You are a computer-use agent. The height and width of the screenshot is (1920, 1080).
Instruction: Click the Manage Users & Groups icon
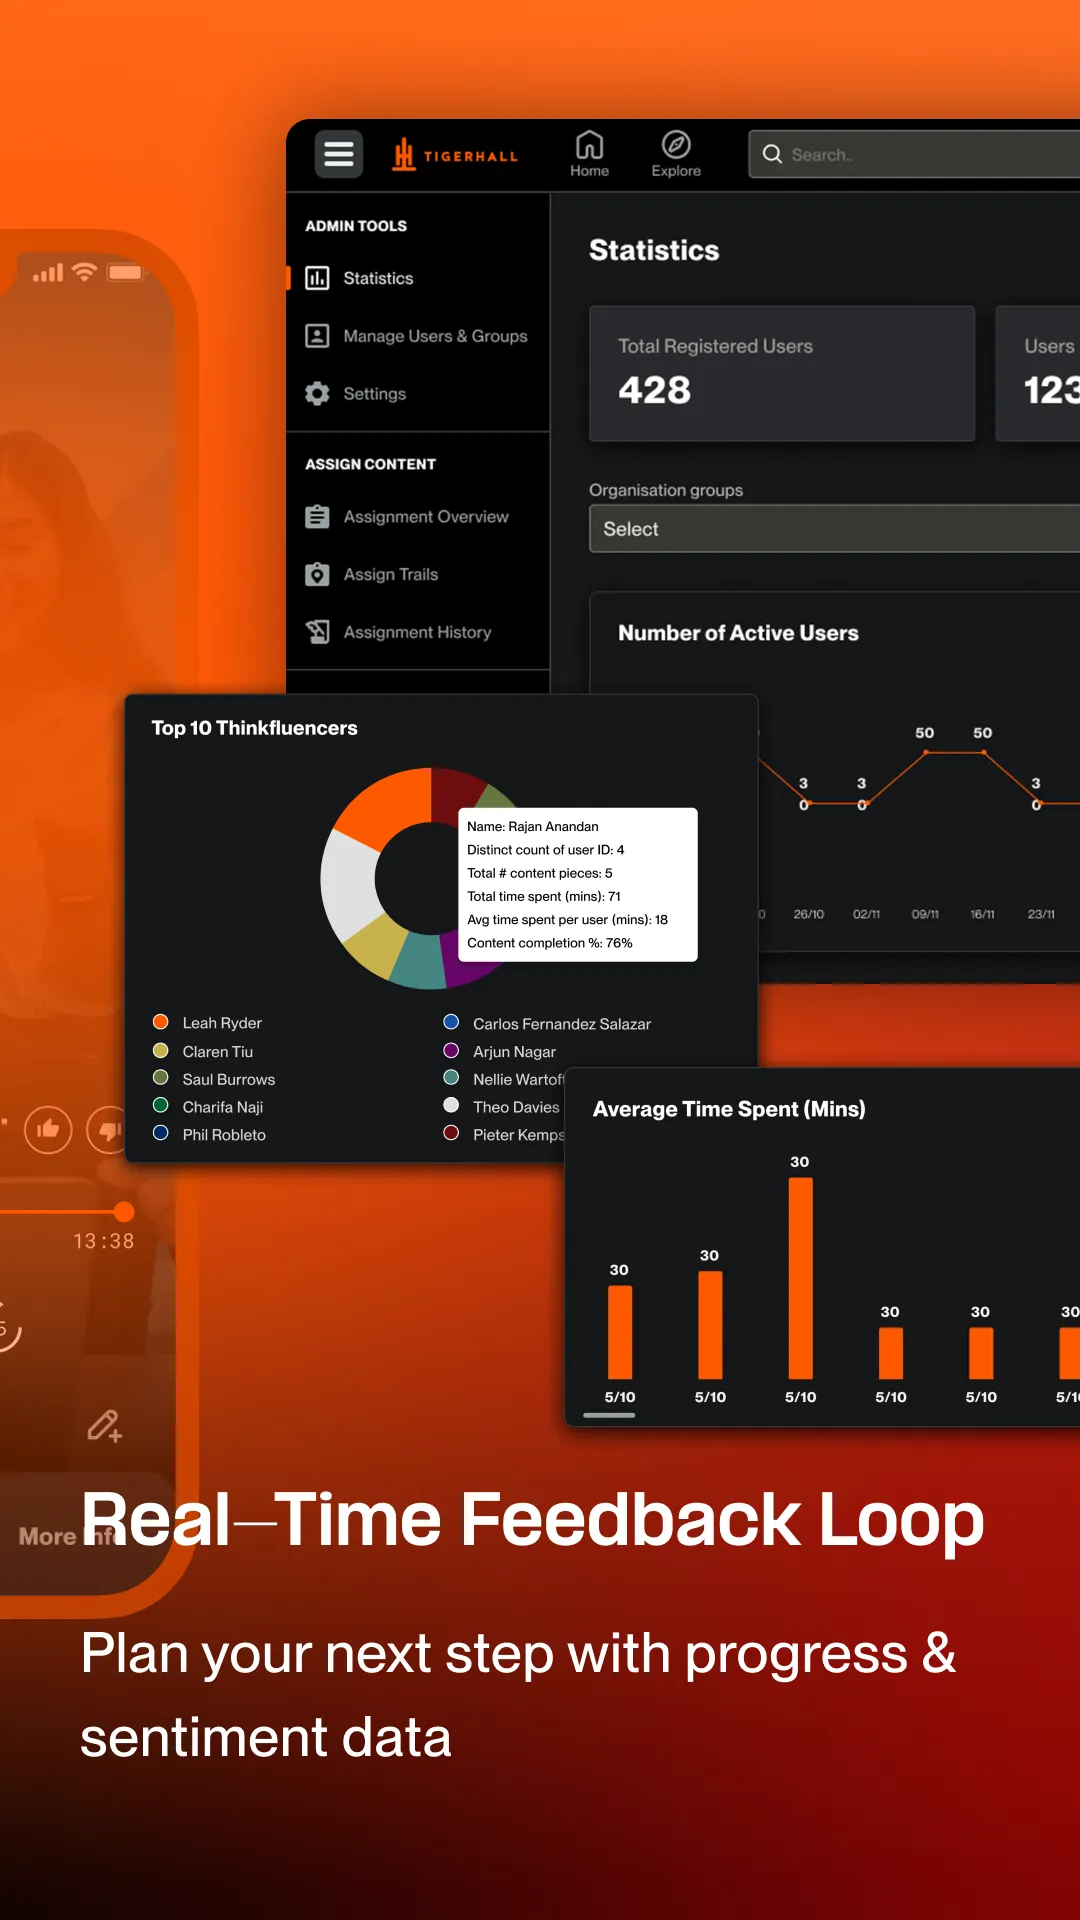coord(317,336)
